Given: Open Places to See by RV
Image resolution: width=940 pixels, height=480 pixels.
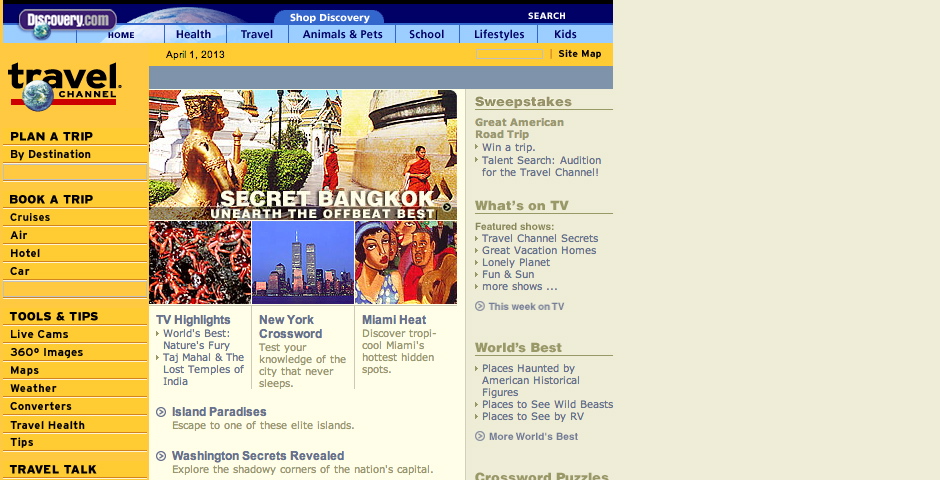Looking at the screenshot, I should (532, 416).
